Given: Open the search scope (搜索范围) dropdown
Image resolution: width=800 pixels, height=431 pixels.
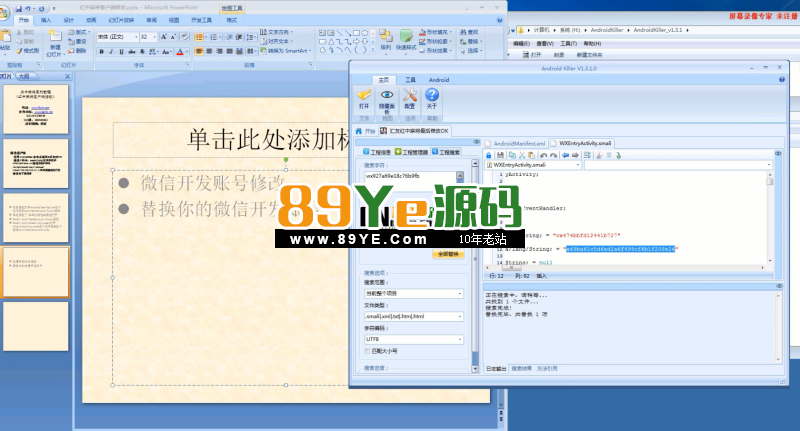Looking at the screenshot, I should [413, 294].
